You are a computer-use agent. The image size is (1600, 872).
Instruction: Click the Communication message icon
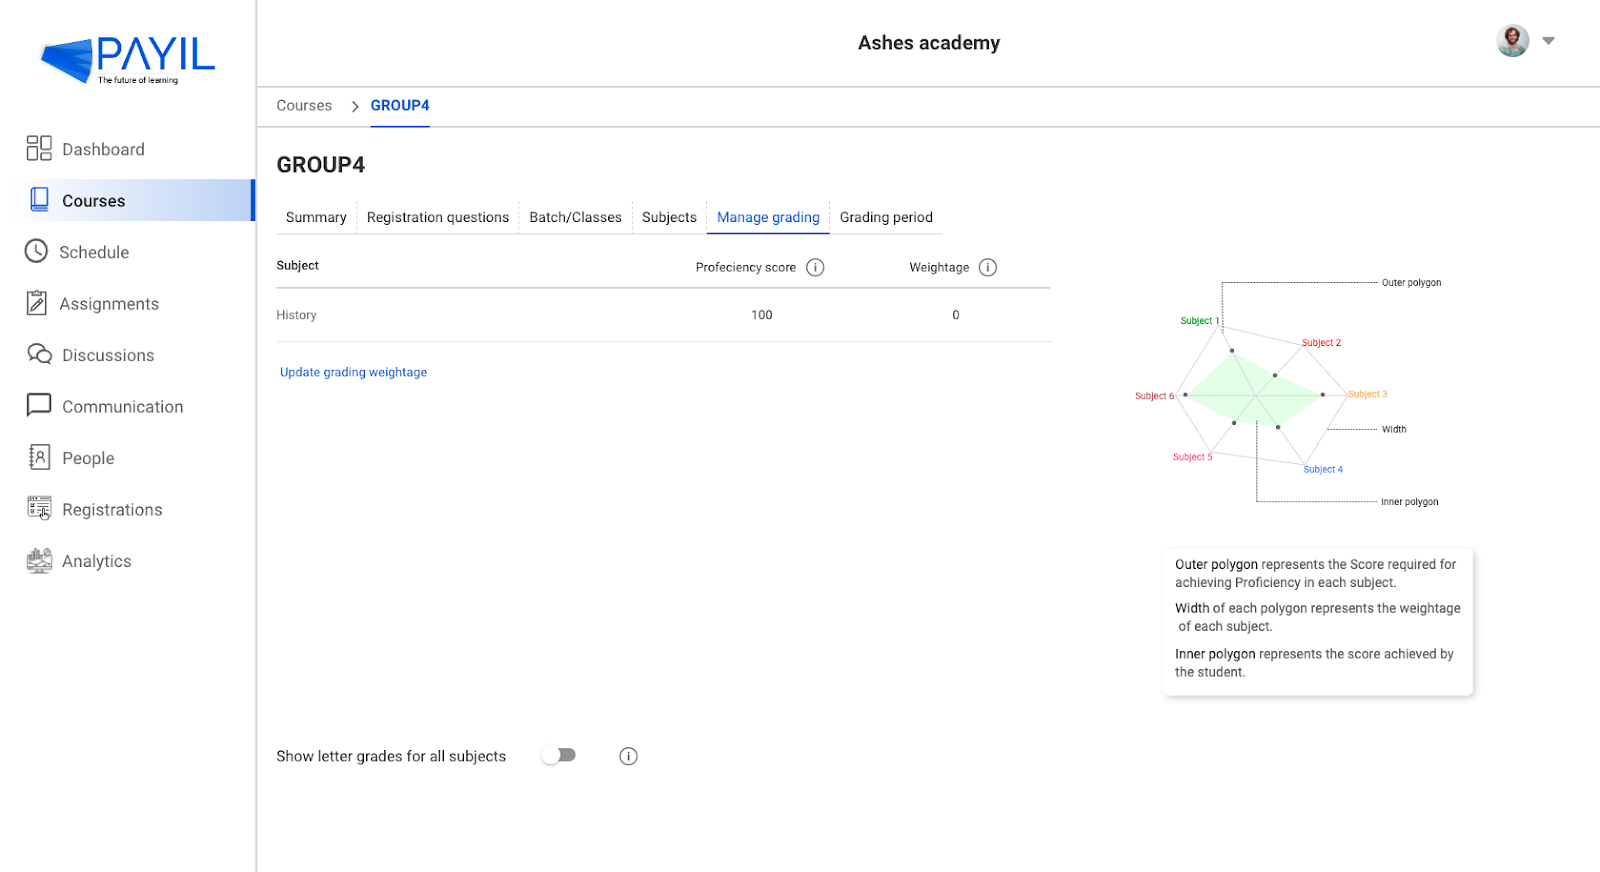(39, 405)
